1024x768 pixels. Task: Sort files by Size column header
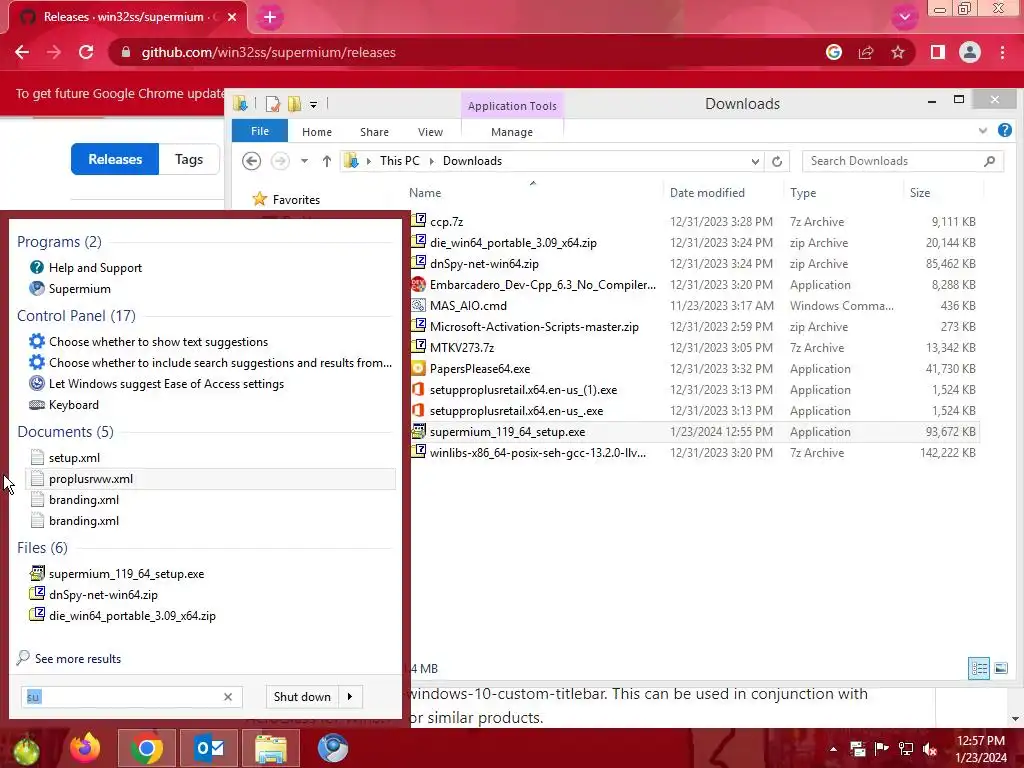click(x=920, y=193)
